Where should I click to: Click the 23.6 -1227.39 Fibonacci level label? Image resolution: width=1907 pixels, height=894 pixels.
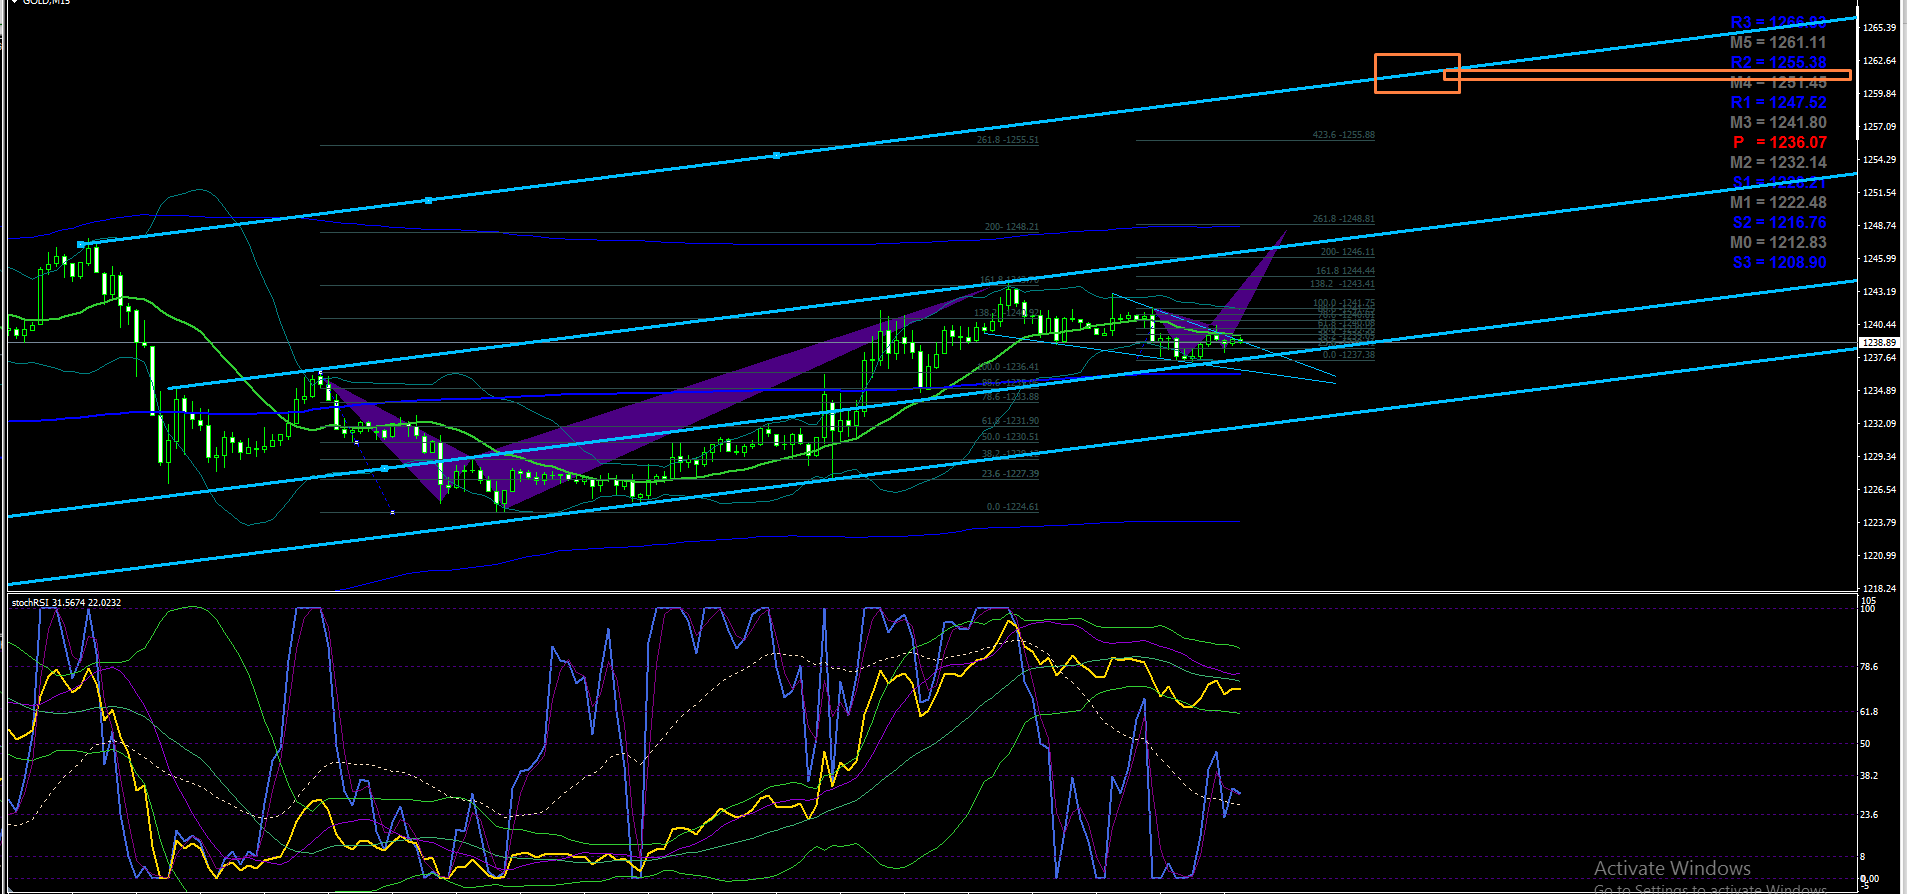pyautogui.click(x=1010, y=474)
